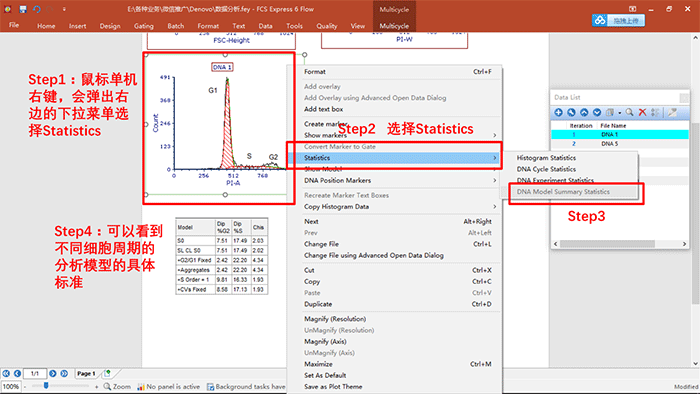Viewport: 700px width, 394px height.
Task: Click the move-down arrow in Data List toolbar
Action: [597, 112]
